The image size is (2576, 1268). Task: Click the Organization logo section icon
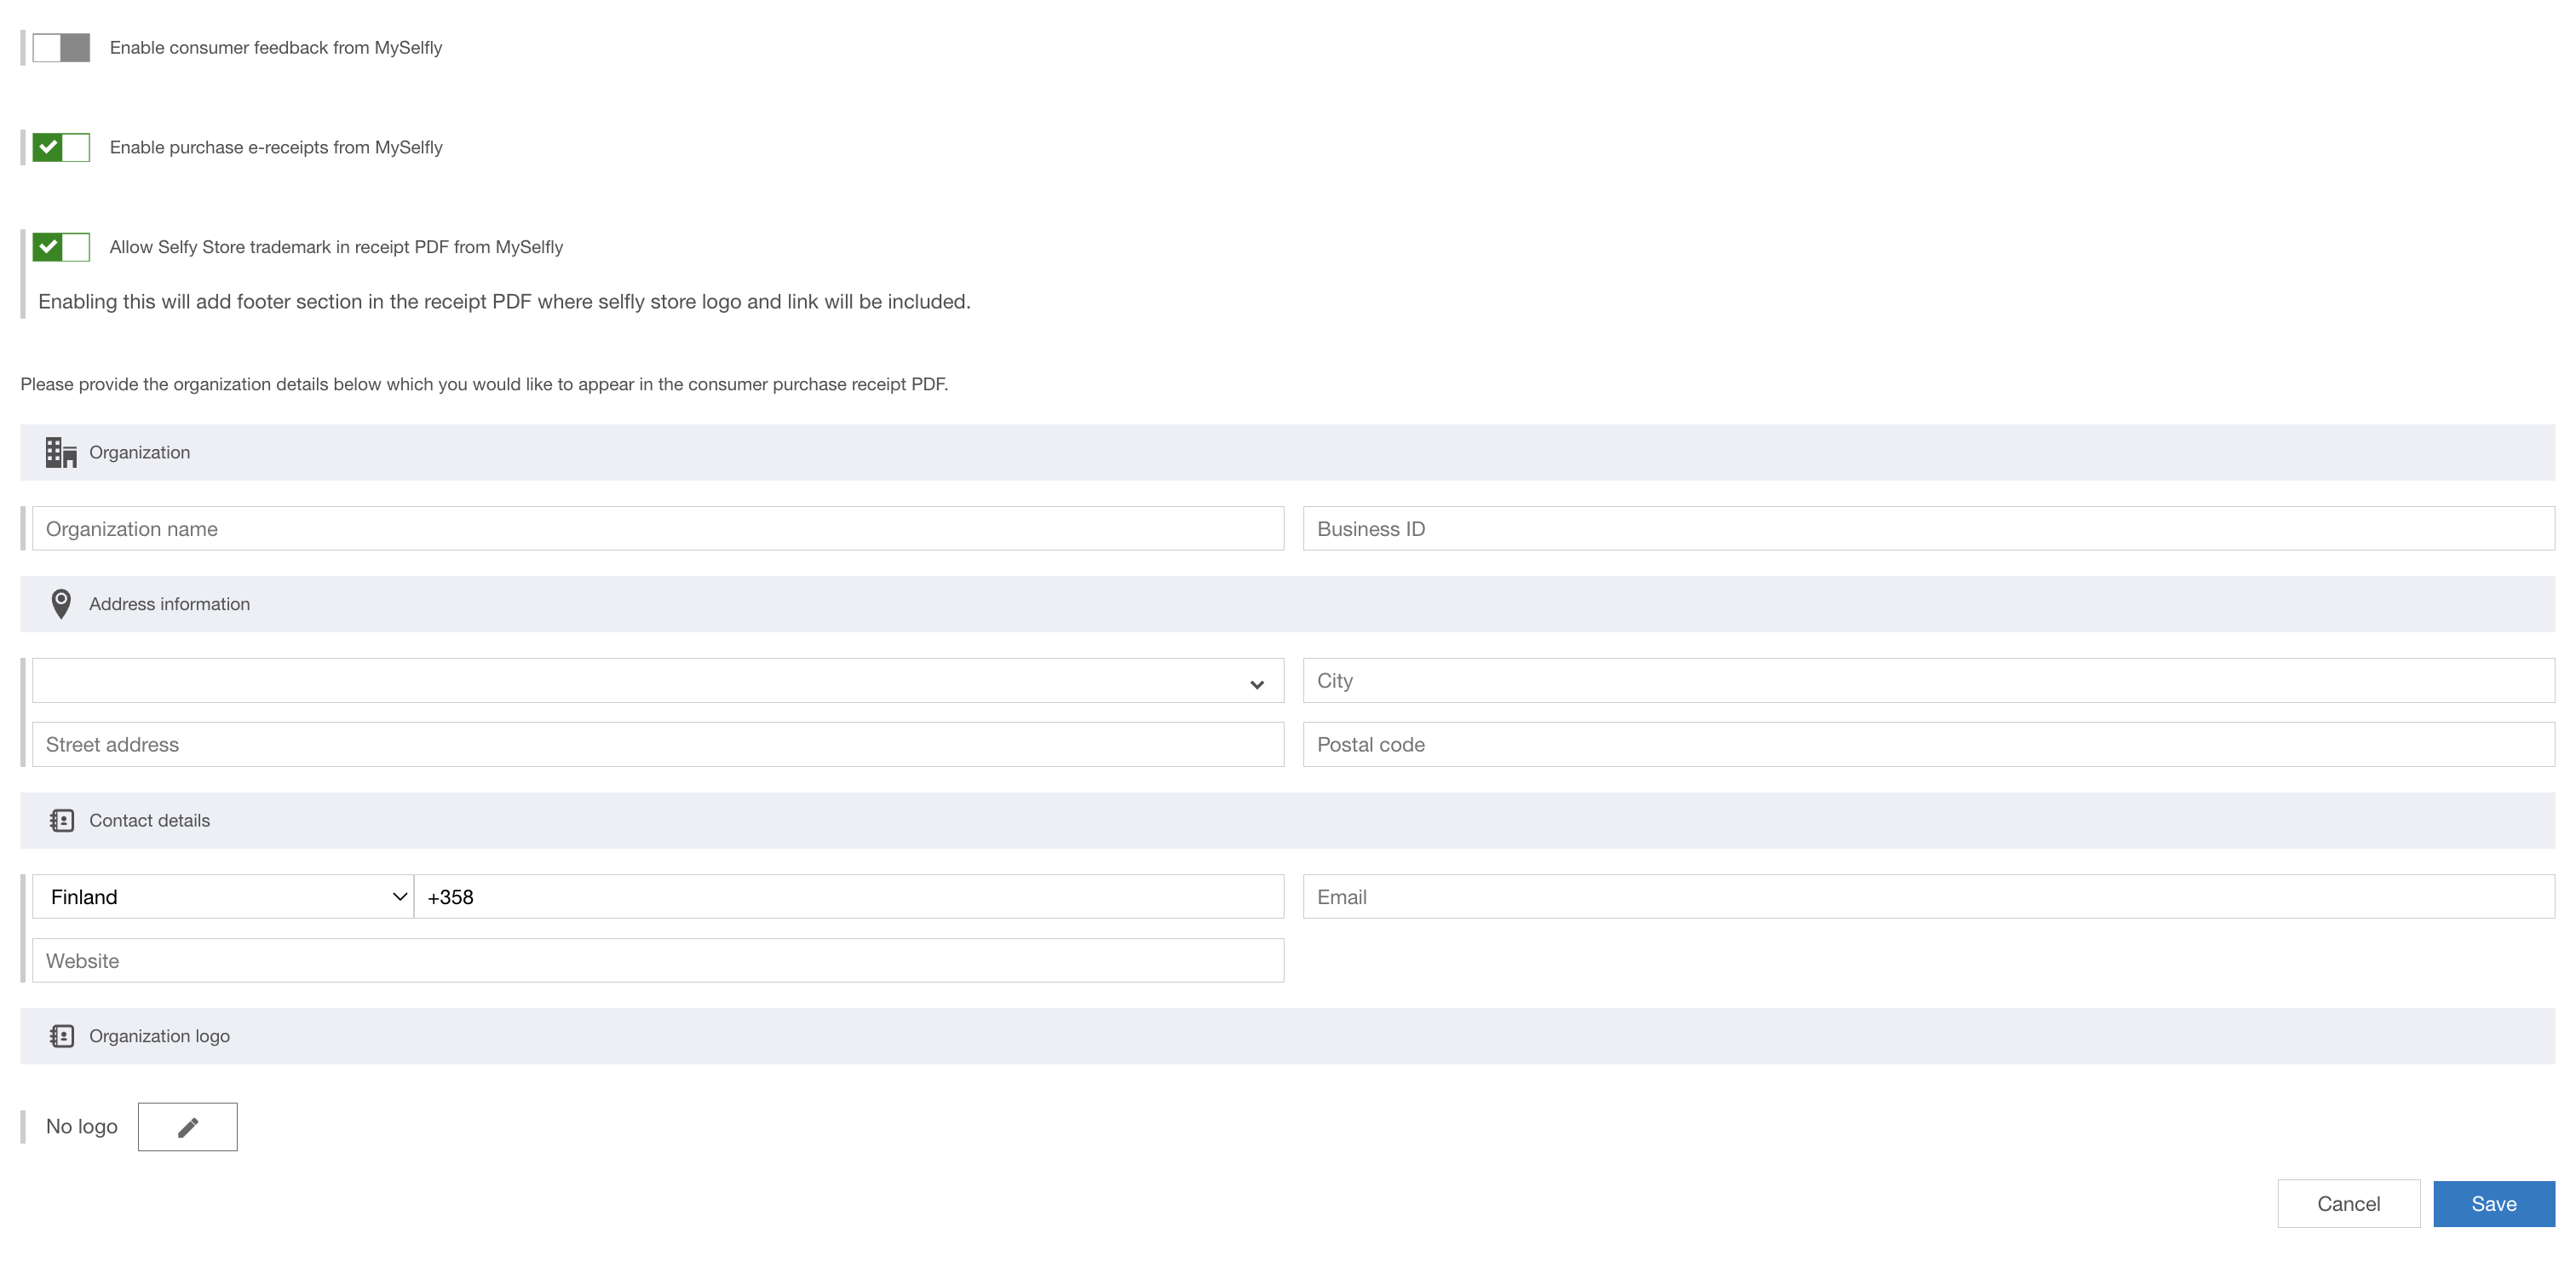[62, 1037]
